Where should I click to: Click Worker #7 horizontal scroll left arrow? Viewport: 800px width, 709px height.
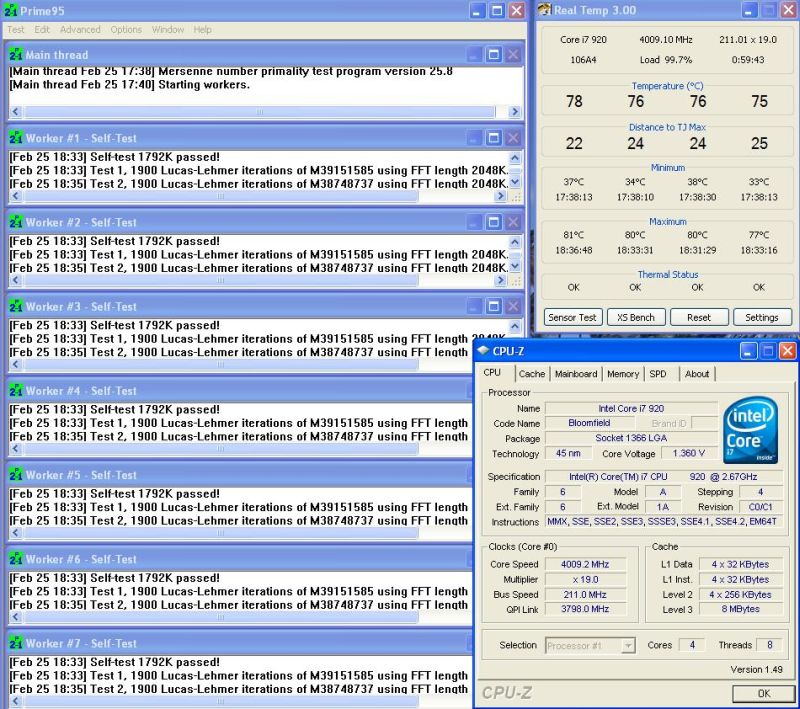point(16,701)
